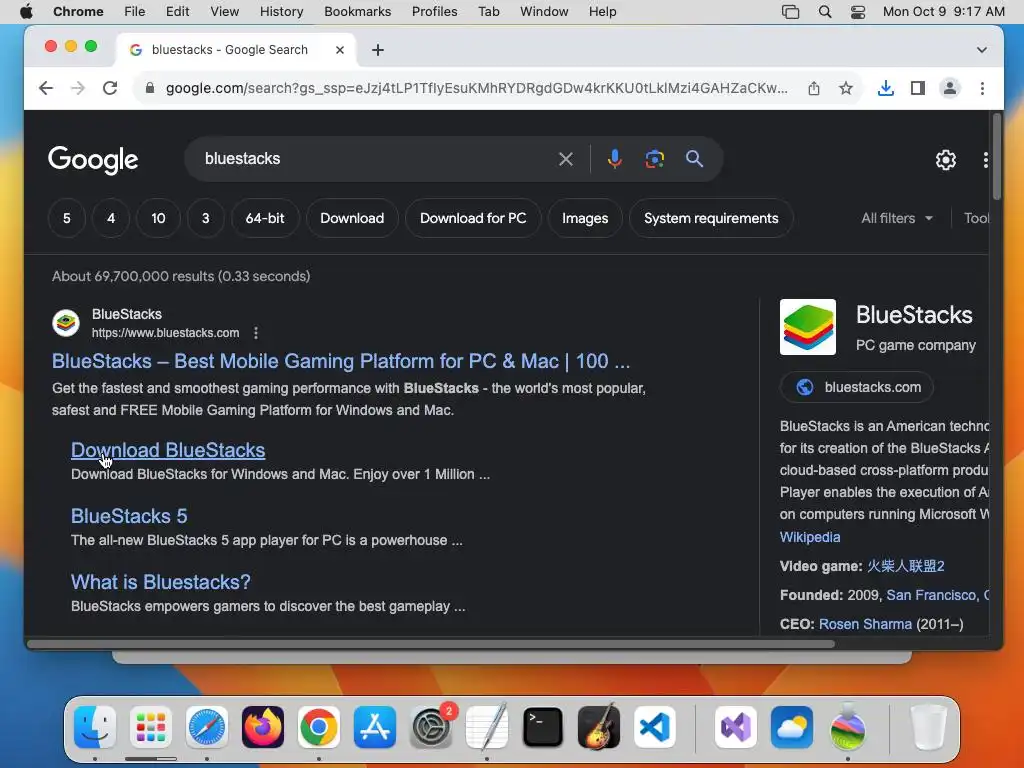Open Finder from the Dock

coord(95,727)
